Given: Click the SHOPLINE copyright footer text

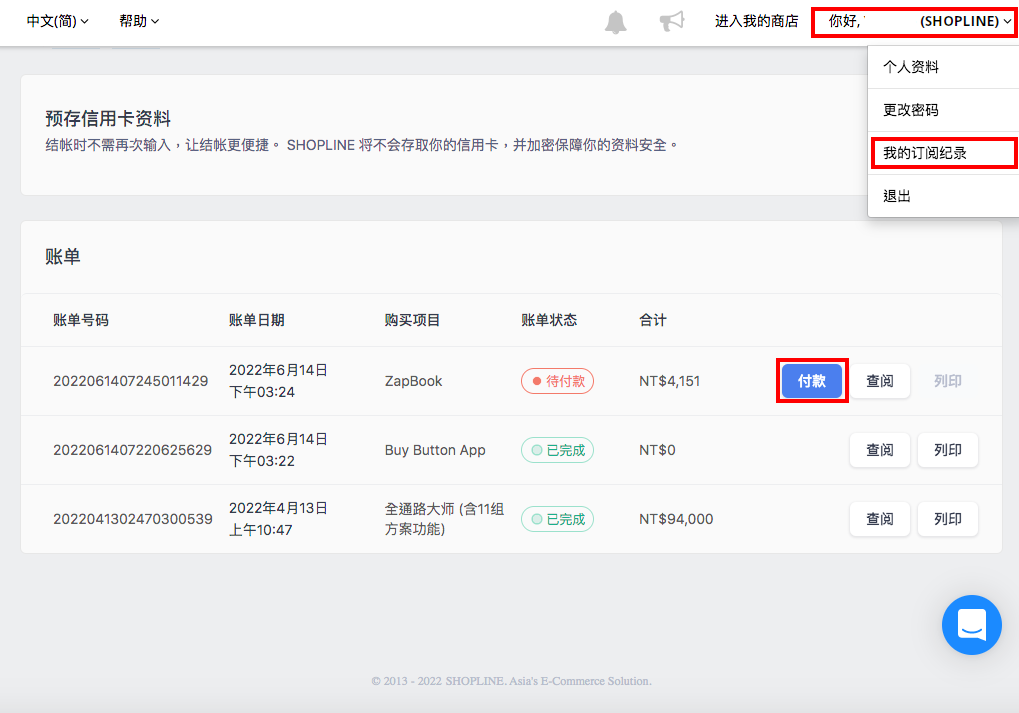Looking at the screenshot, I should coord(511,681).
